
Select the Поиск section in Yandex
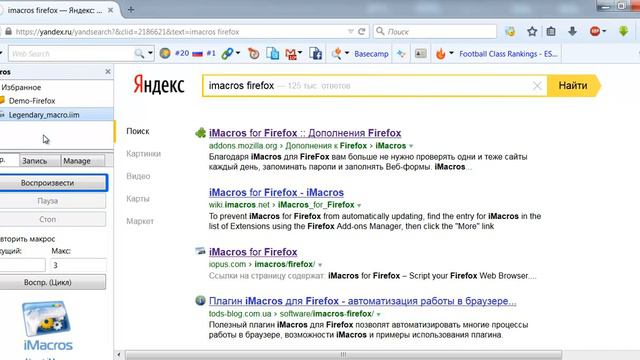138,131
